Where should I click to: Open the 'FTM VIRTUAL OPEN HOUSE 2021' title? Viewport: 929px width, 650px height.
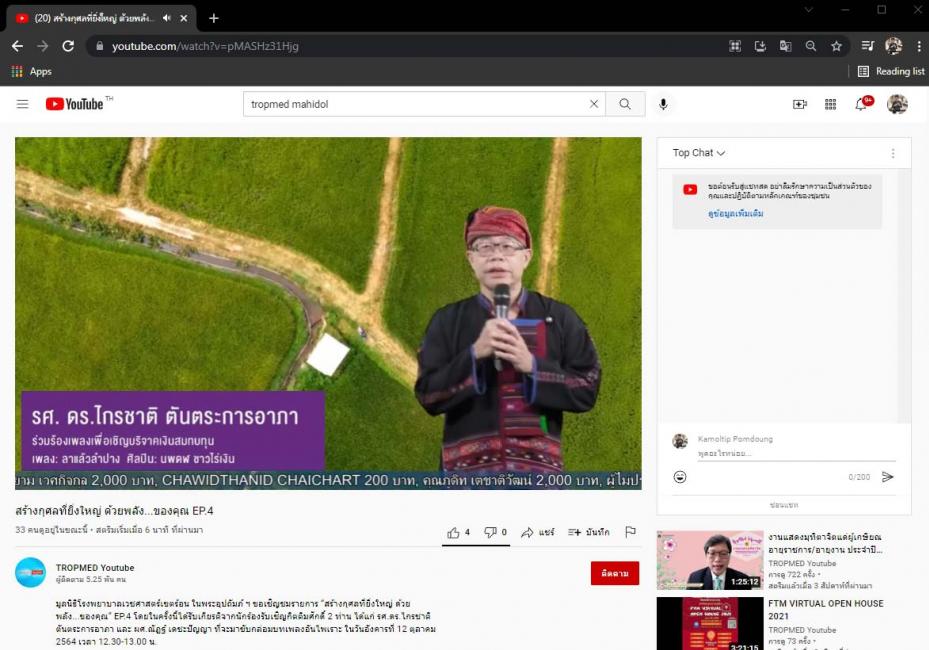826,609
